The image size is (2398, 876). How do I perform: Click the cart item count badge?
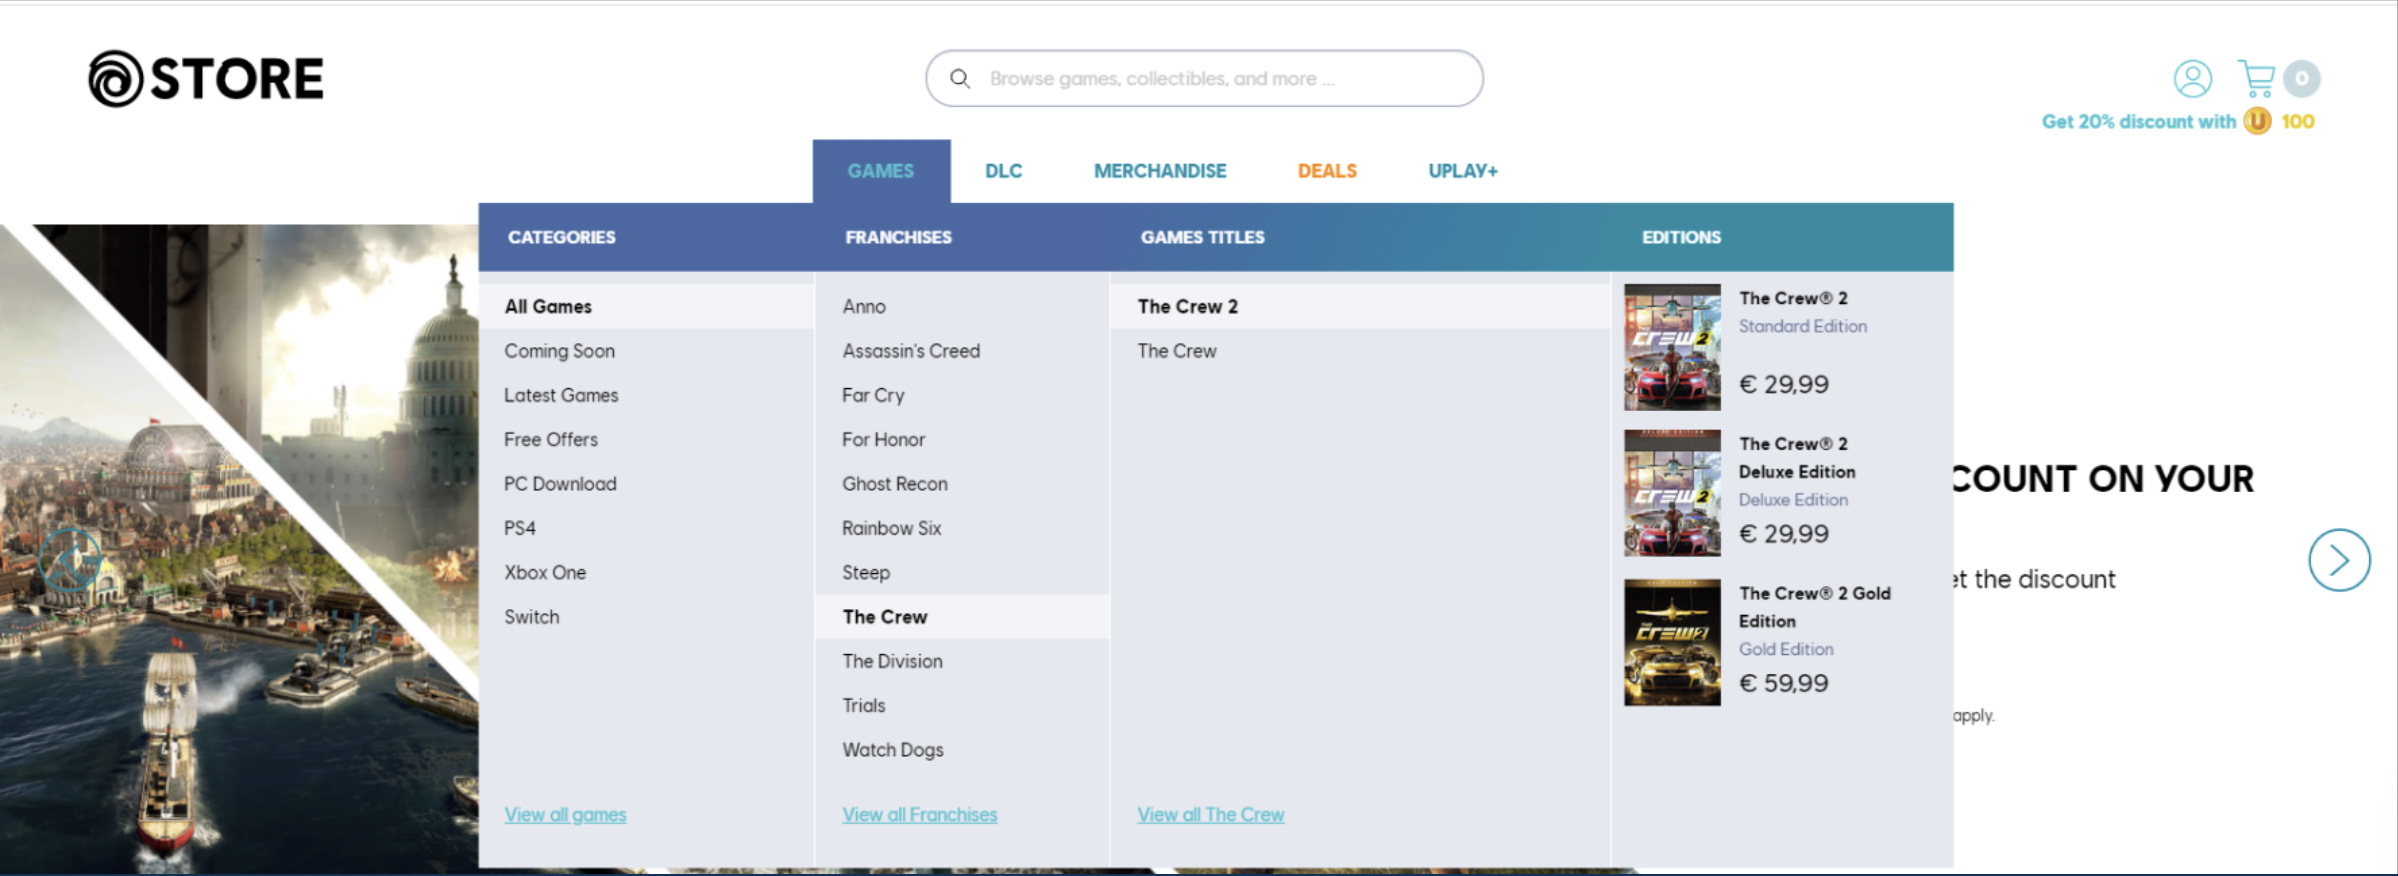2302,79
